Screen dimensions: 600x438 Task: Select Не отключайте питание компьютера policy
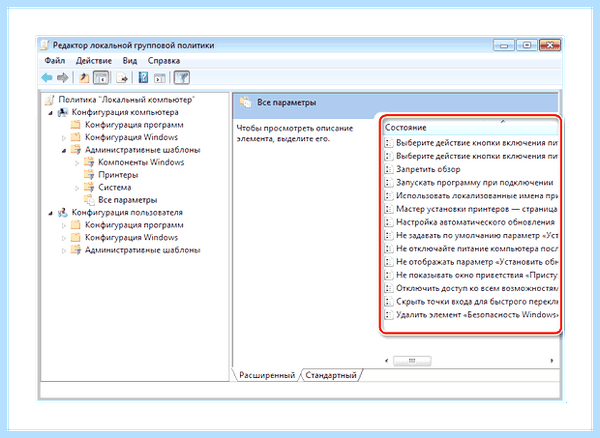coord(476,249)
